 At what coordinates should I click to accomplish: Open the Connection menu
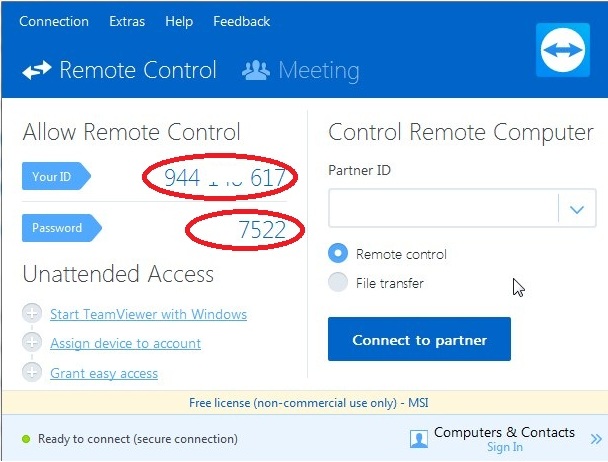pos(54,21)
